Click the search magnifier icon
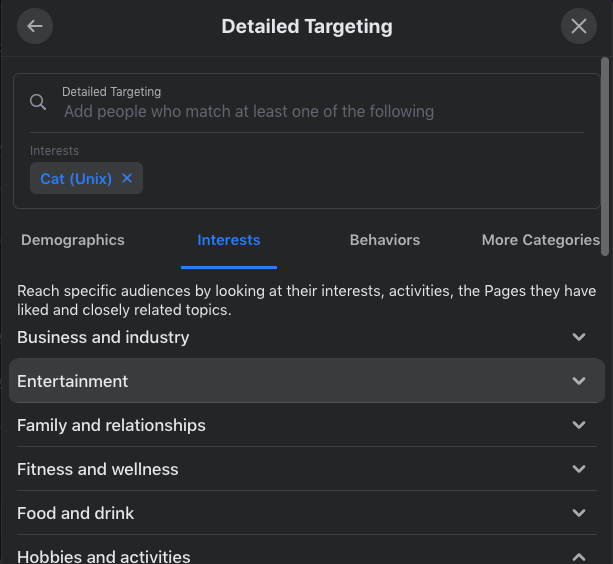 (38, 102)
